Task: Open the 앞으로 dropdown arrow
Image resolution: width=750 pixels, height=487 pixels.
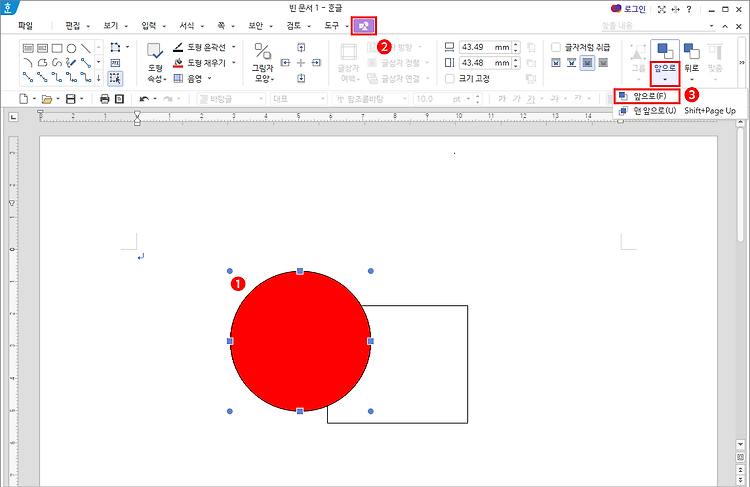Action: pyautogui.click(x=665, y=80)
